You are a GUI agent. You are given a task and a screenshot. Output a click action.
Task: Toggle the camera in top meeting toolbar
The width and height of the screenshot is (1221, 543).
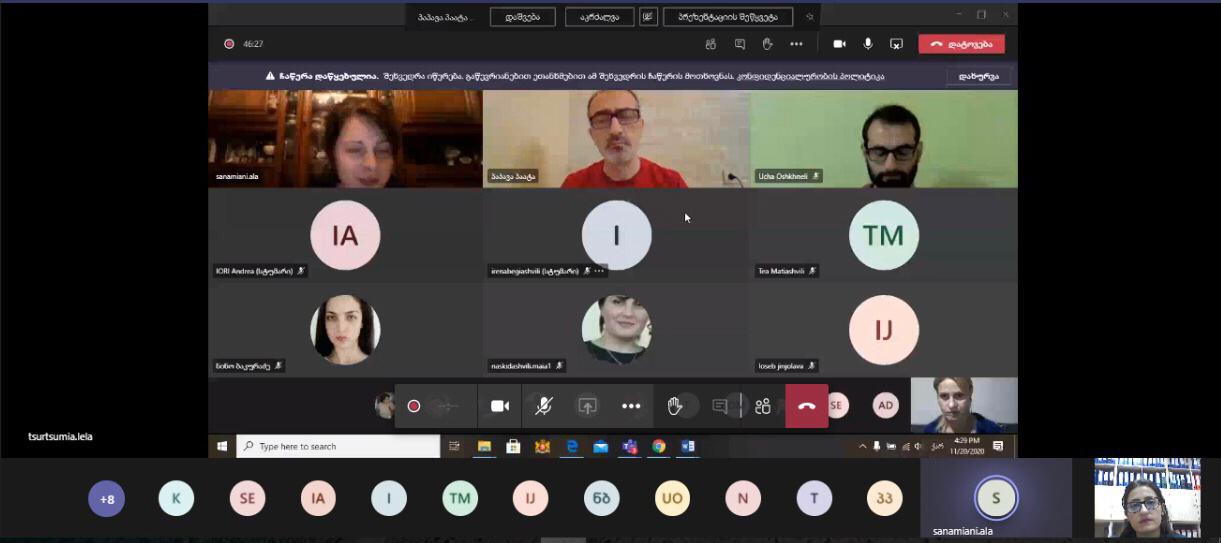[839, 44]
